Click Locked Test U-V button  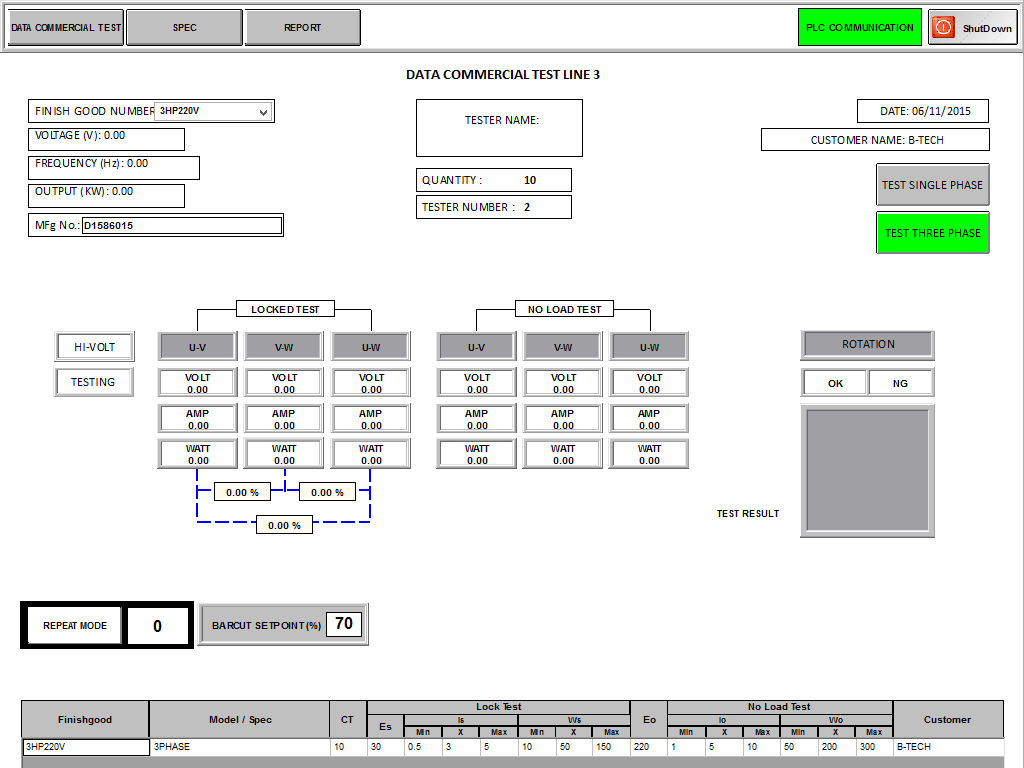[x=197, y=347]
